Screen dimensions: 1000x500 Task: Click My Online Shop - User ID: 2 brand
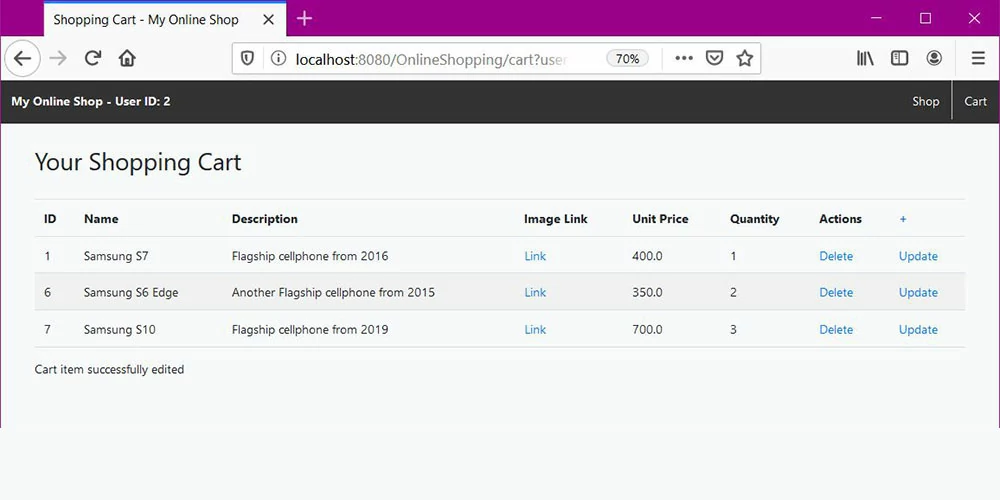click(91, 101)
